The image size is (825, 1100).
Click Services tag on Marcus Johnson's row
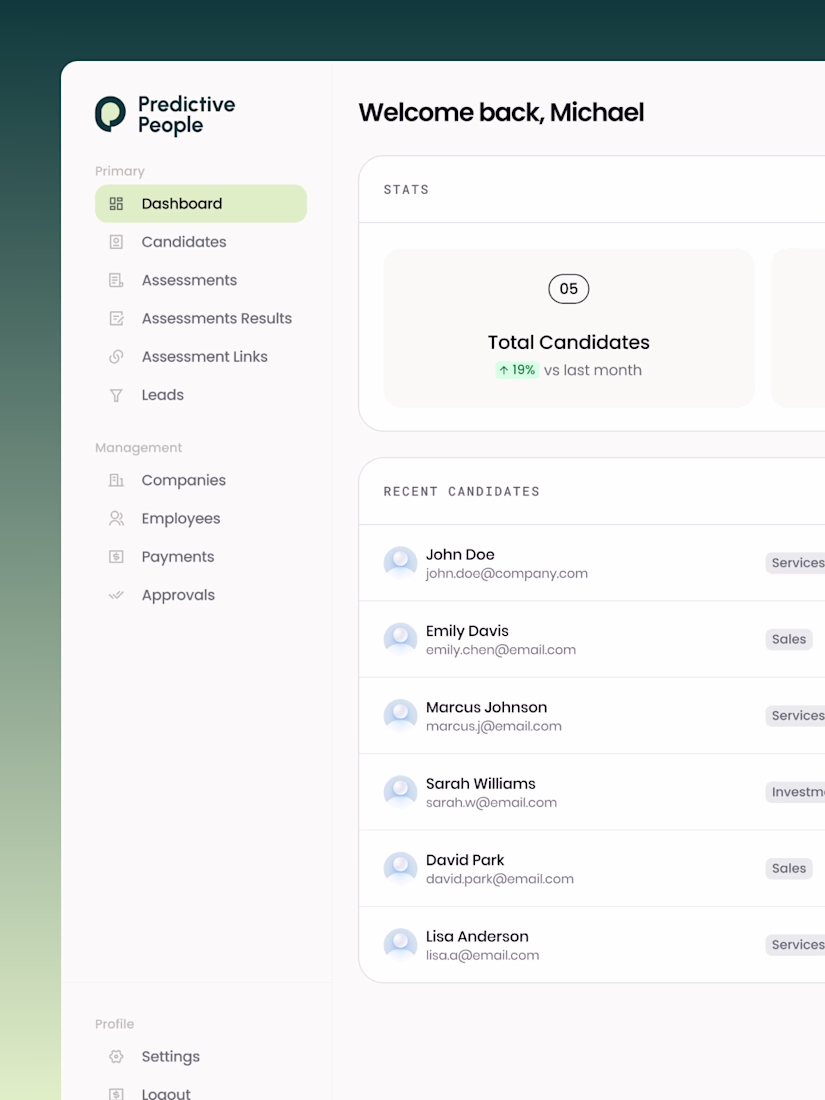(x=796, y=716)
